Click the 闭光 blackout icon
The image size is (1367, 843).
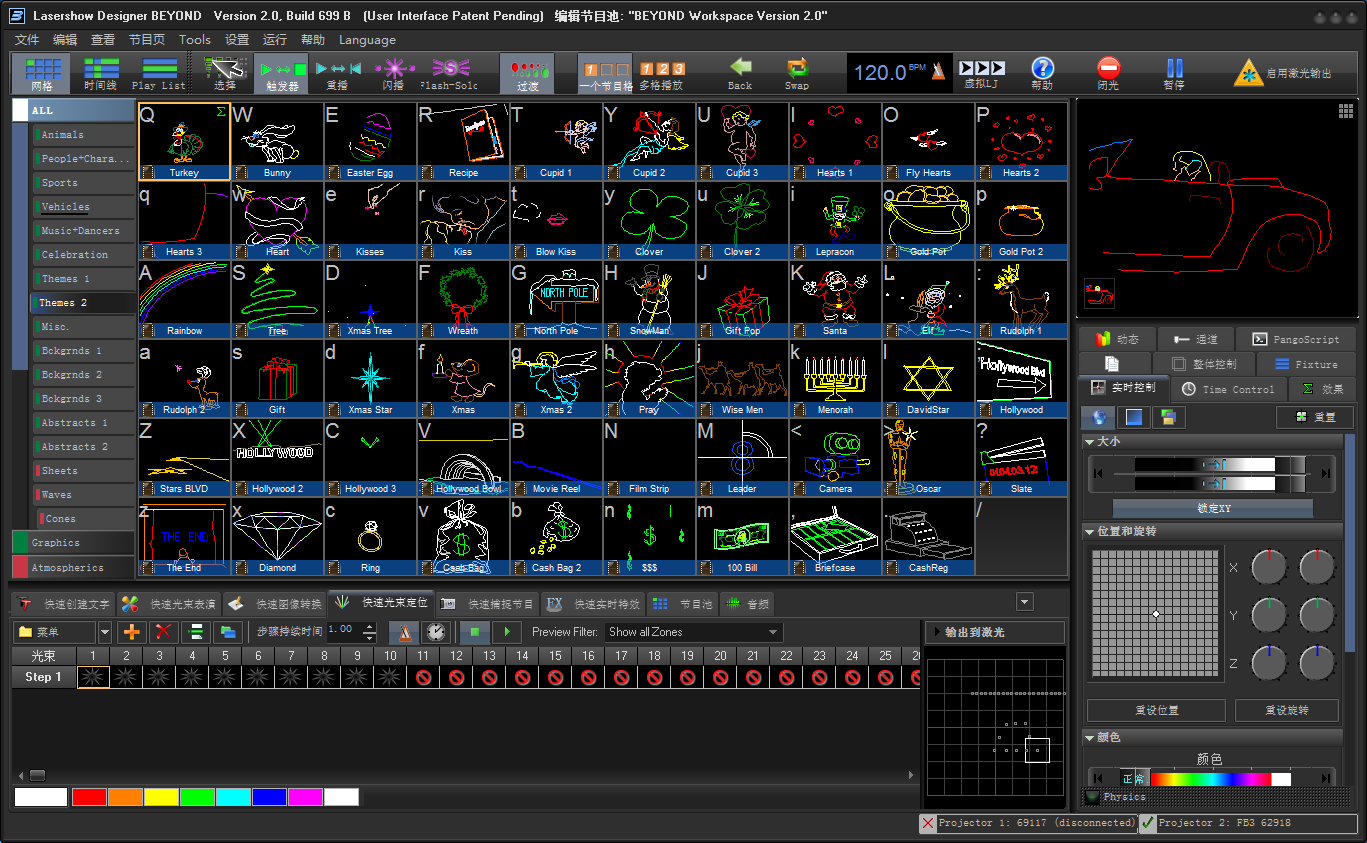click(x=1108, y=67)
